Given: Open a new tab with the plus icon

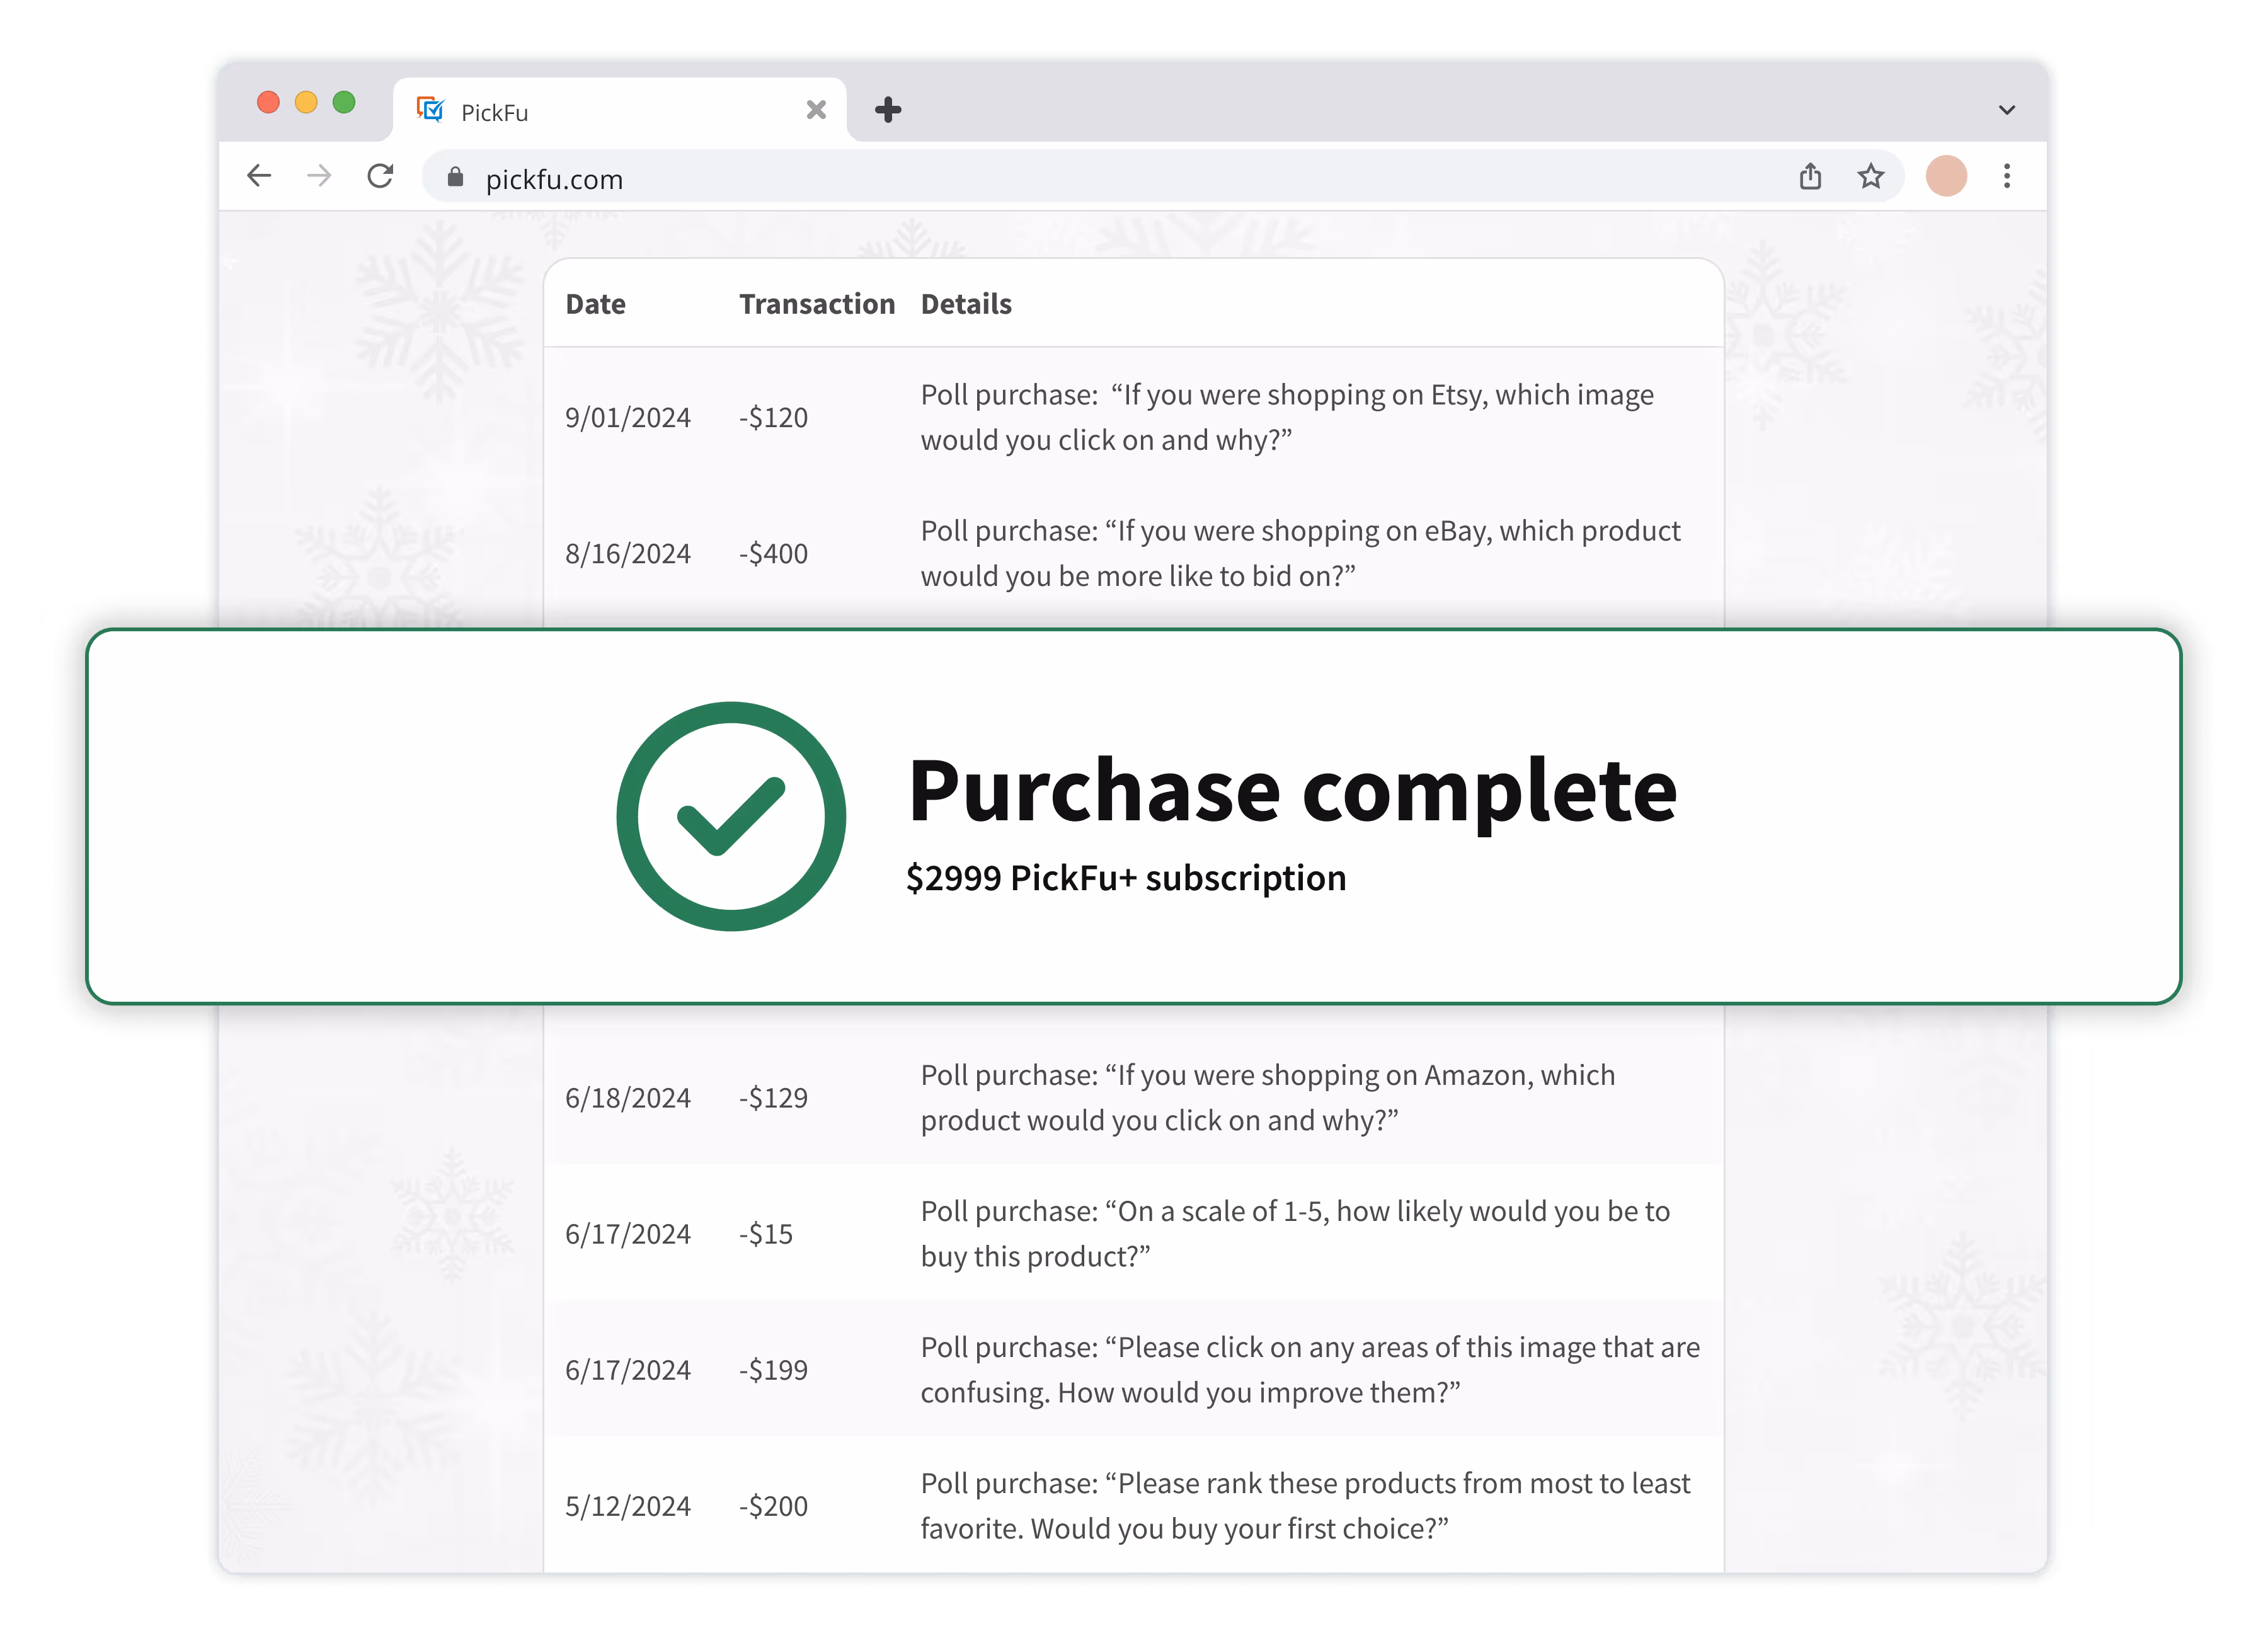Looking at the screenshot, I should (887, 109).
